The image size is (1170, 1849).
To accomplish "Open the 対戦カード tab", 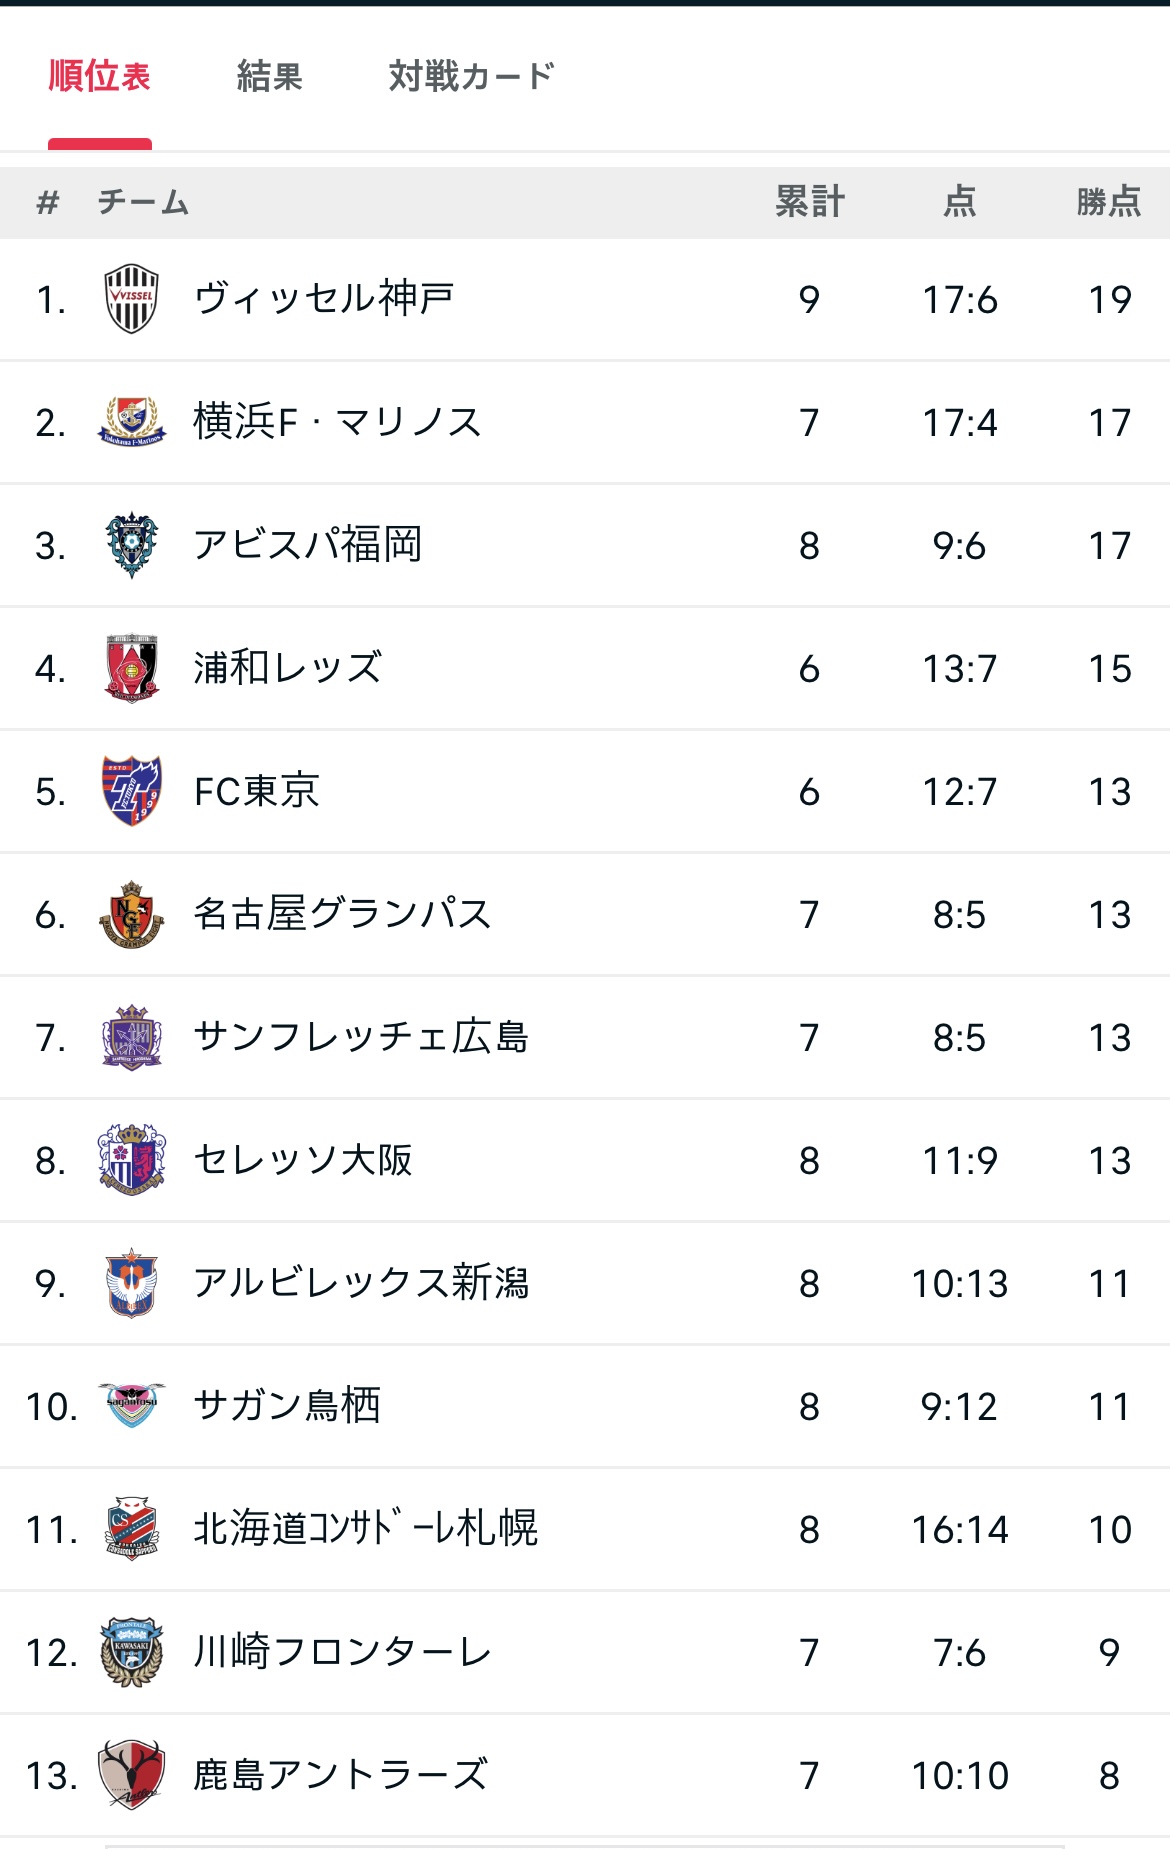I will point(470,76).
